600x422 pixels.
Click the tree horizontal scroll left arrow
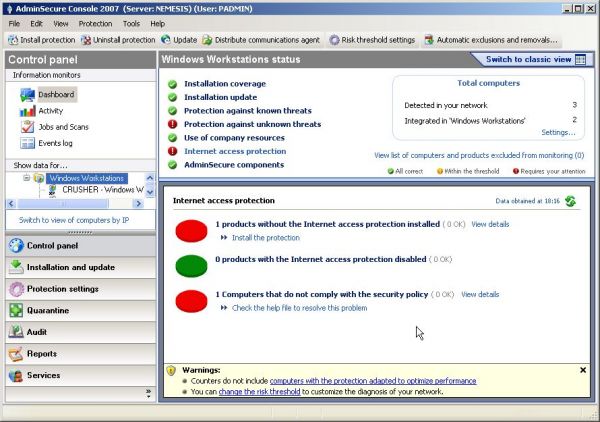[11, 204]
